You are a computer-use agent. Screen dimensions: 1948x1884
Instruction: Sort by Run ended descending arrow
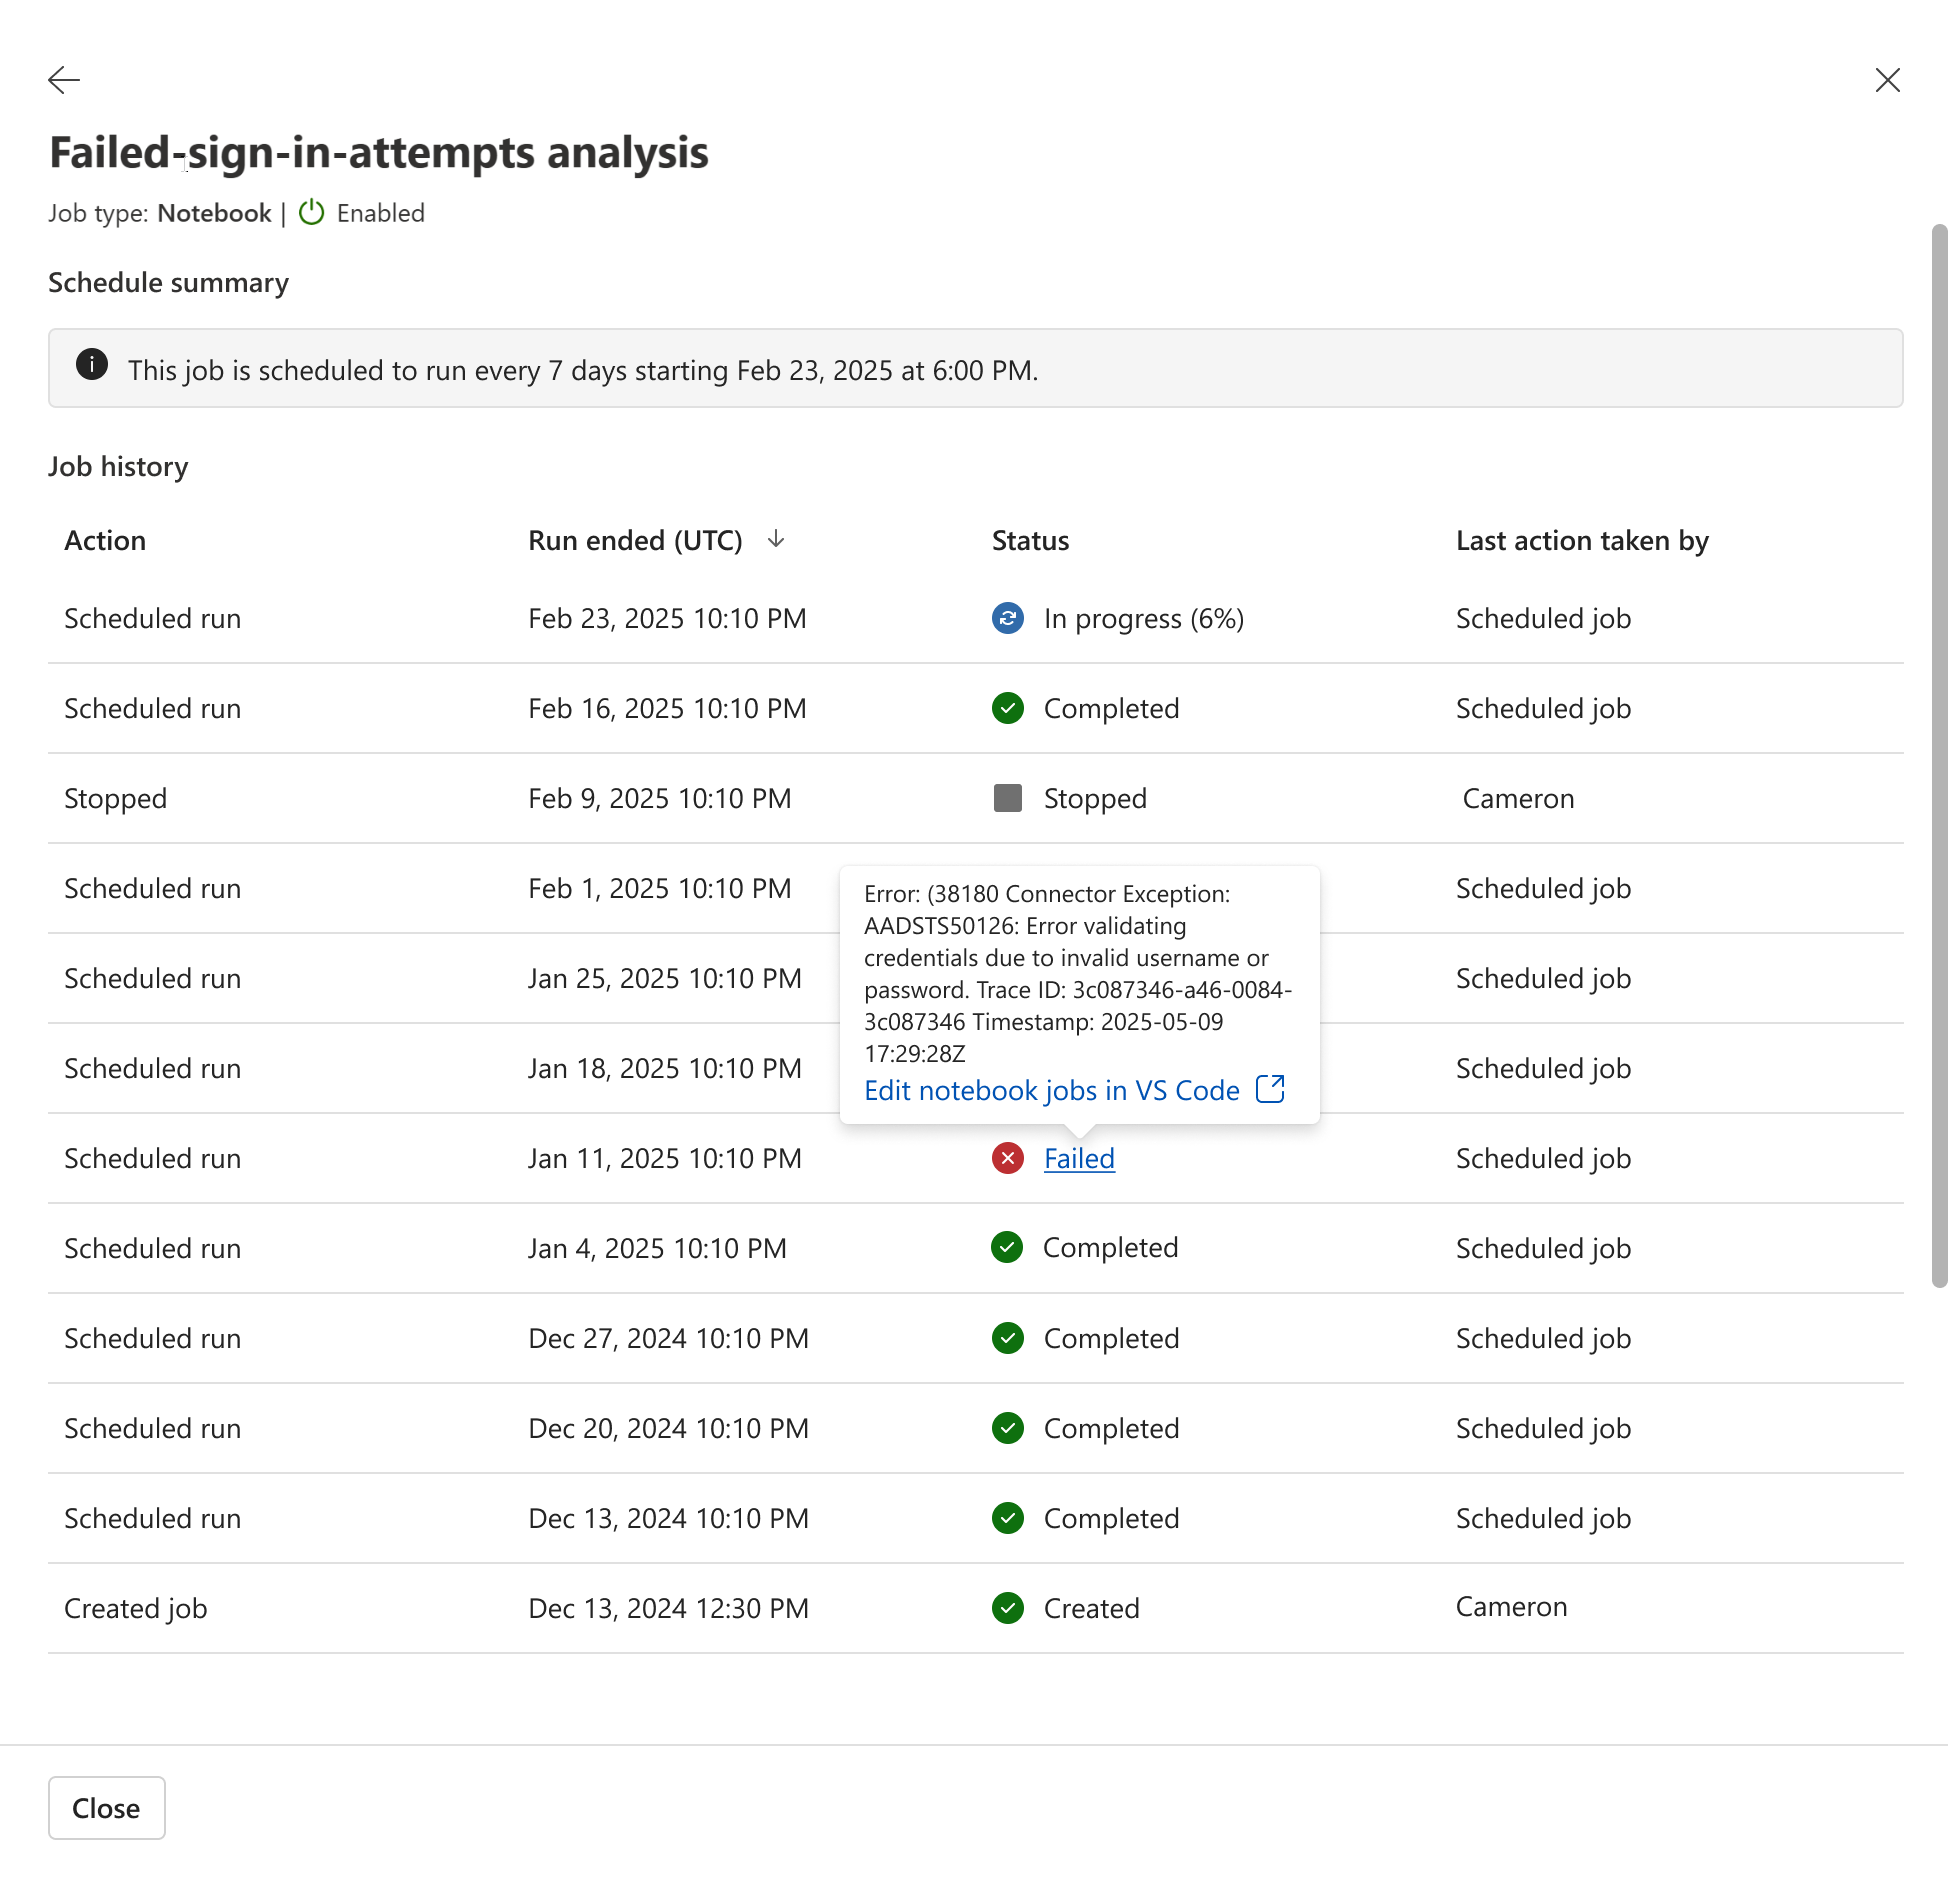[776, 540]
